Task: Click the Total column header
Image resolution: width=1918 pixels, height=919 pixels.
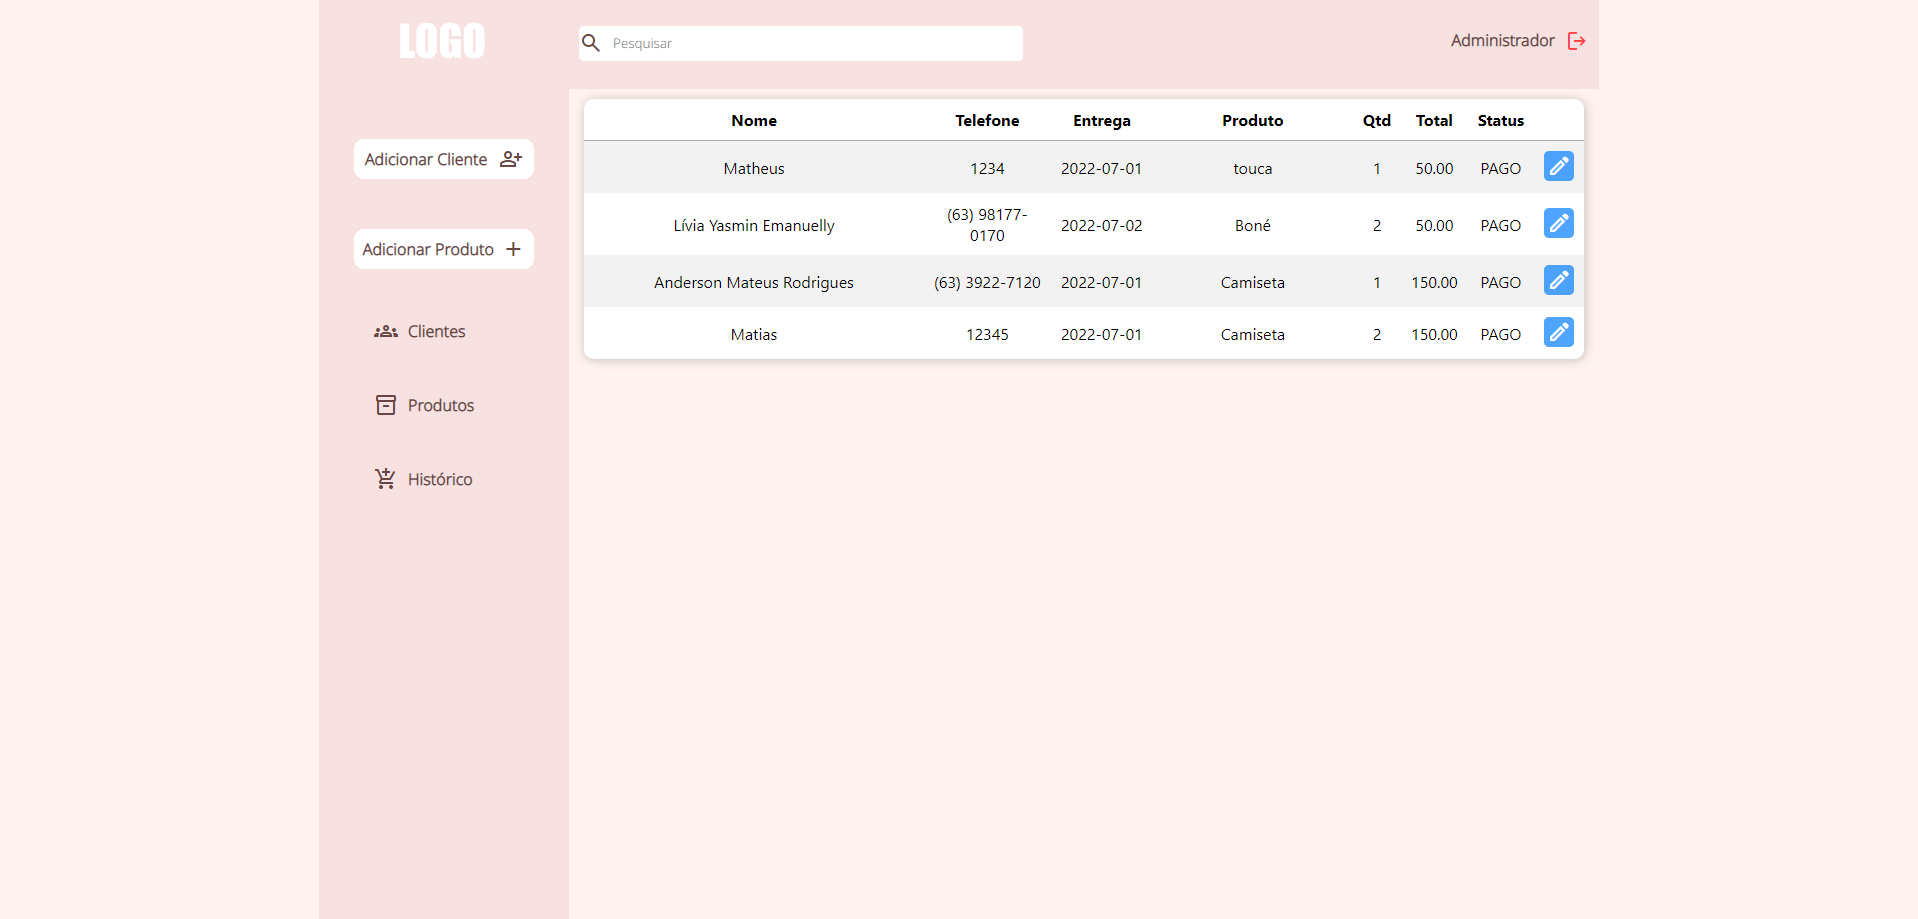Action: [1434, 120]
